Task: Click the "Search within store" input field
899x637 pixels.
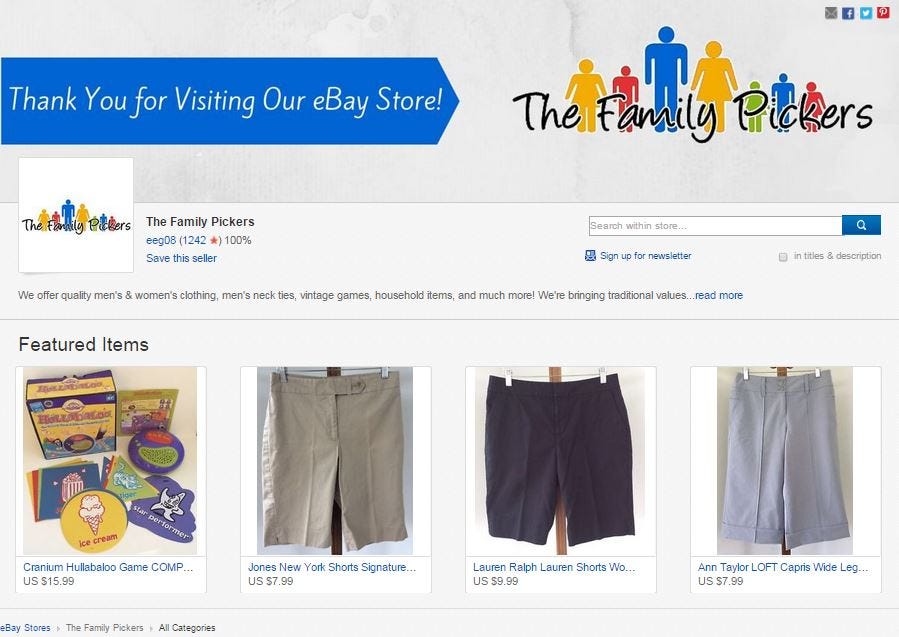Action: click(x=715, y=224)
